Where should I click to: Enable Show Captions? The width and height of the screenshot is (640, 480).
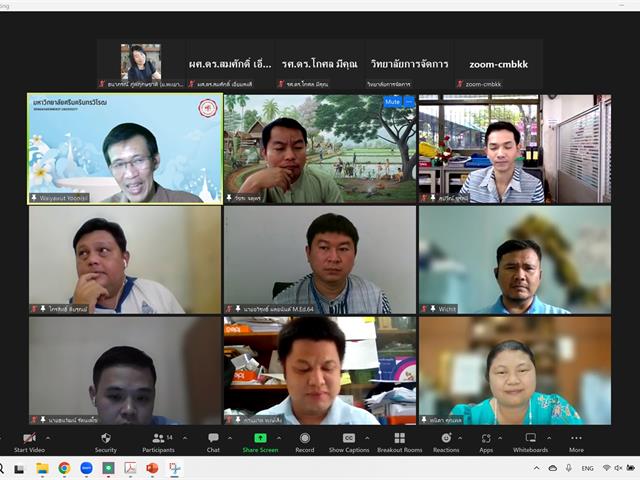click(x=349, y=442)
